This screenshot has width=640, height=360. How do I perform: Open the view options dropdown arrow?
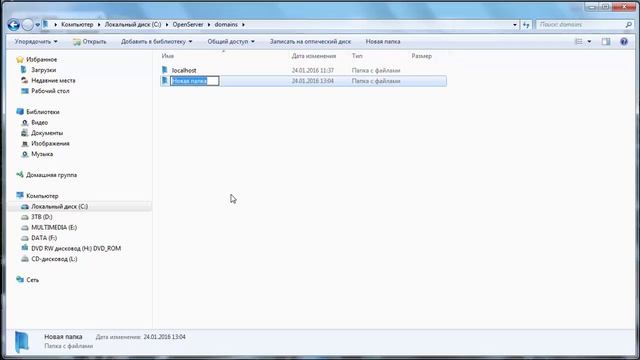click(x=589, y=42)
